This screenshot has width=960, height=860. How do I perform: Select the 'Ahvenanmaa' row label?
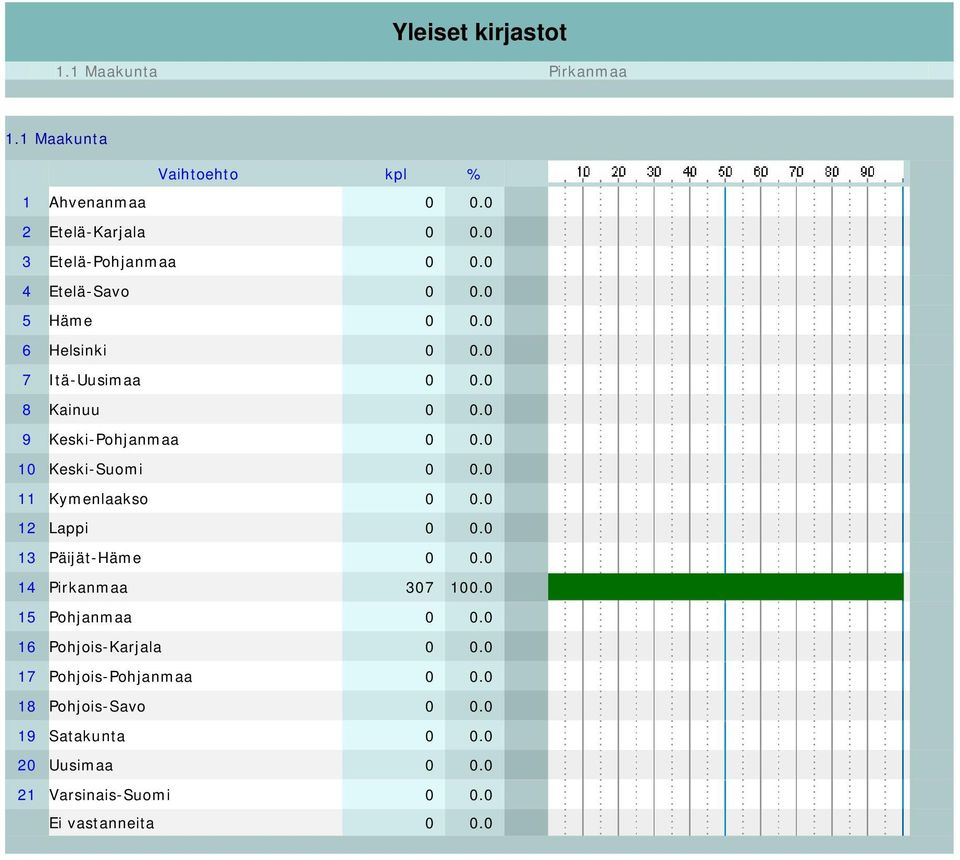pyautogui.click(x=97, y=203)
